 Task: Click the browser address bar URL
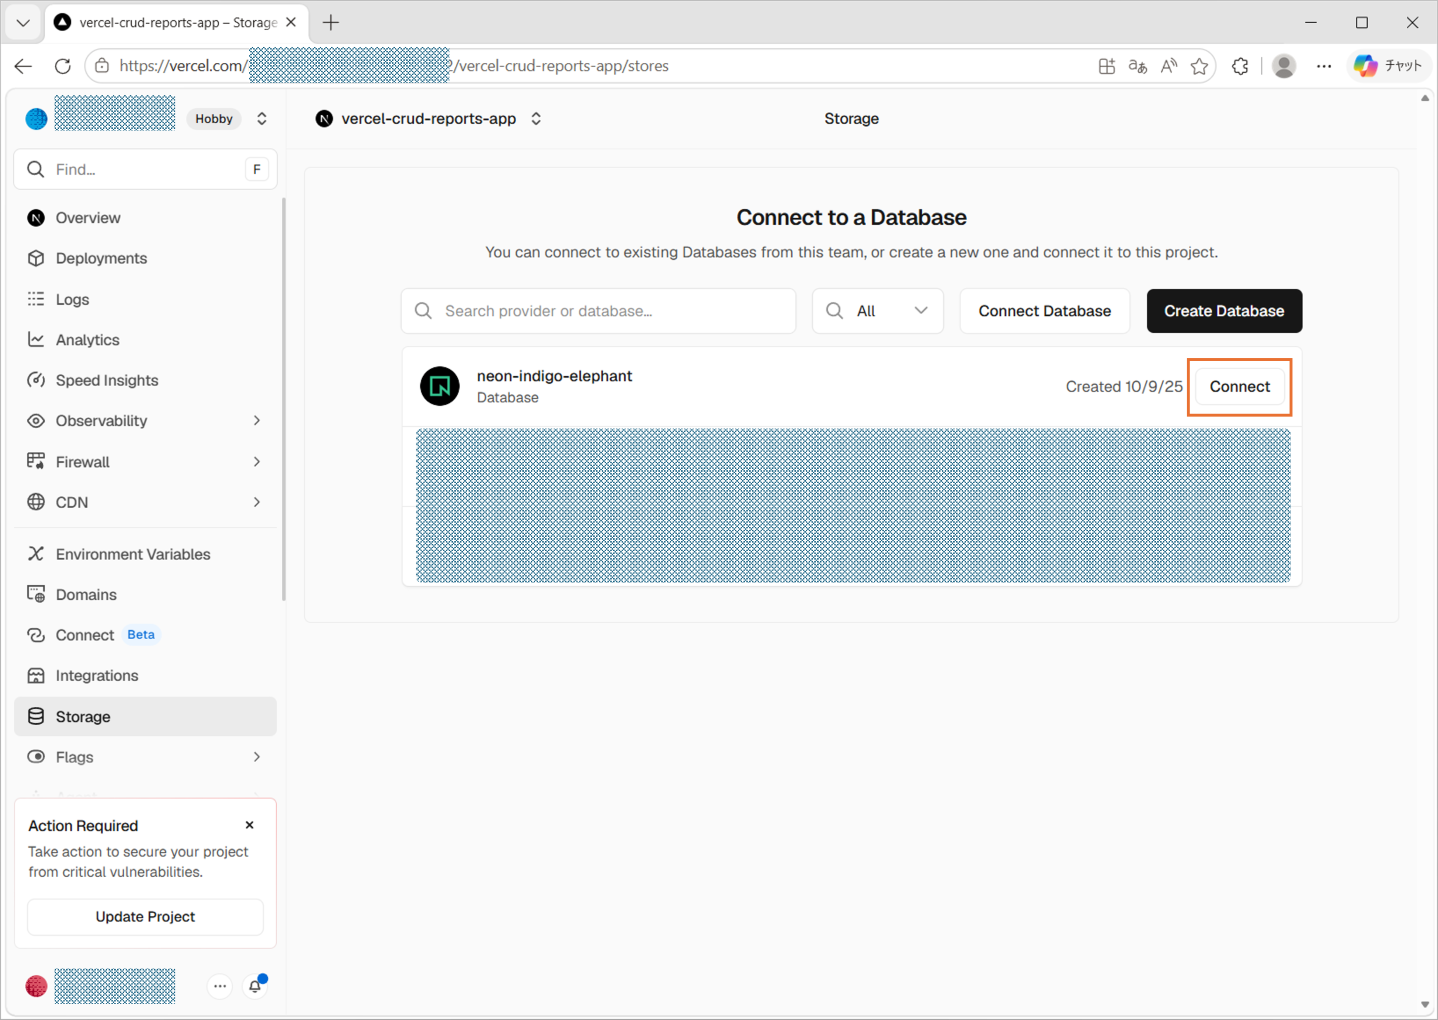click(394, 66)
